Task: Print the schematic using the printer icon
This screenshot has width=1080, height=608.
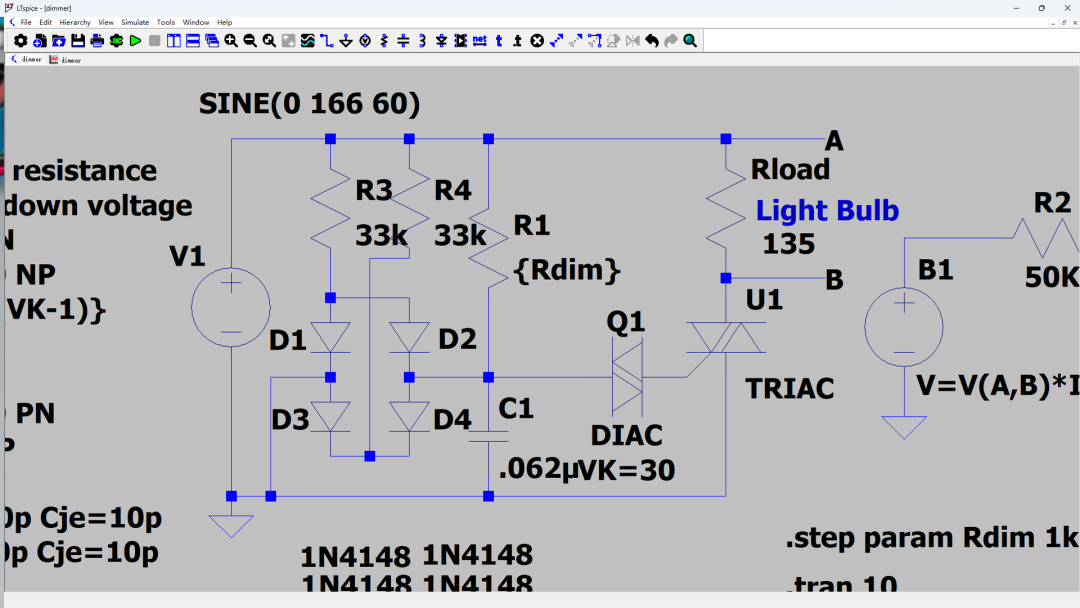Action: coord(97,41)
